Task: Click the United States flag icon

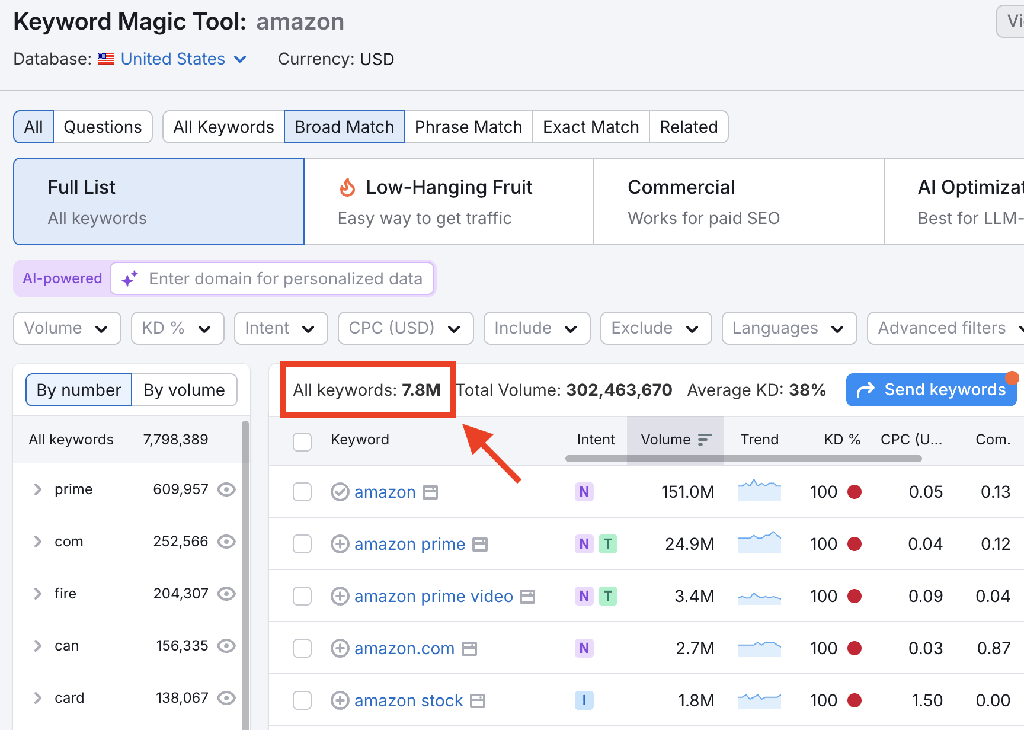Action: [106, 59]
